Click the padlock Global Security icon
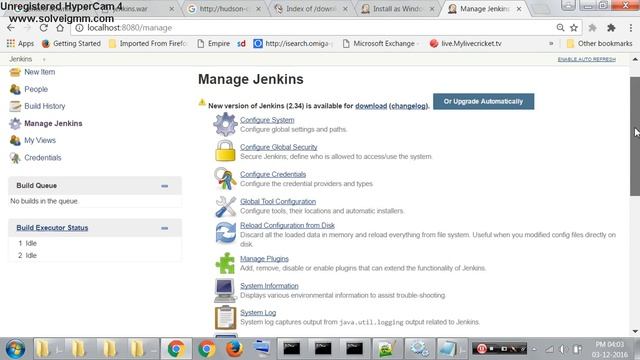The image size is (640, 360). coord(225,151)
